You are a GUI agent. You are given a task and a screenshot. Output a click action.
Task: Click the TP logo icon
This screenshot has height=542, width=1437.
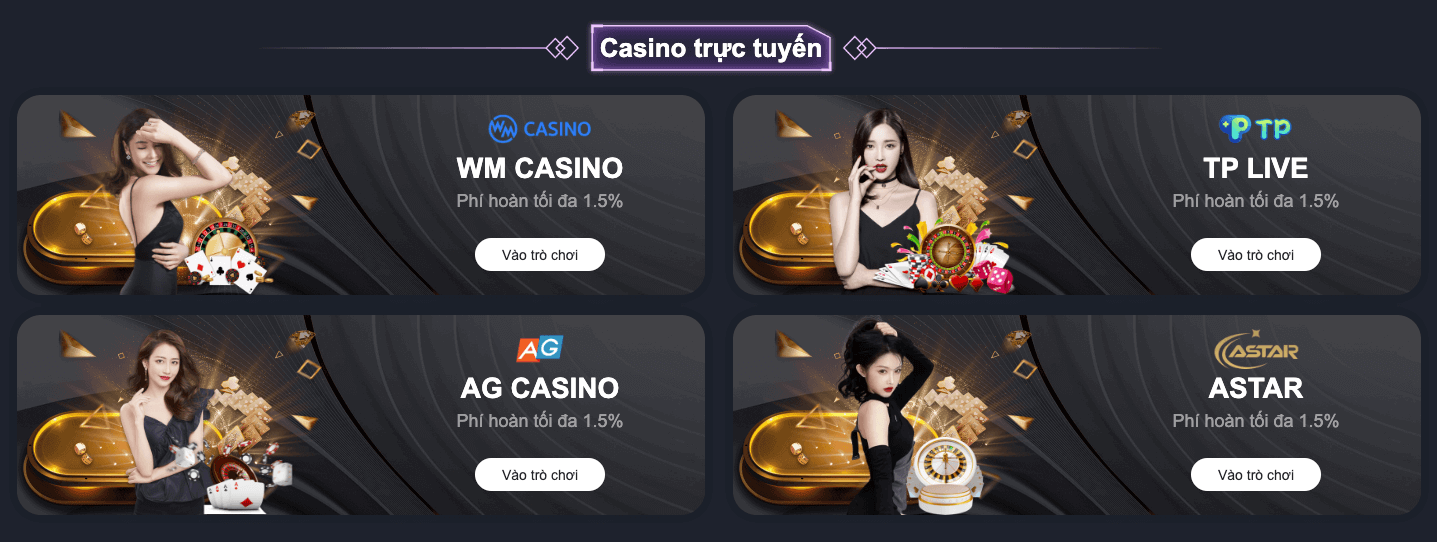click(1255, 128)
